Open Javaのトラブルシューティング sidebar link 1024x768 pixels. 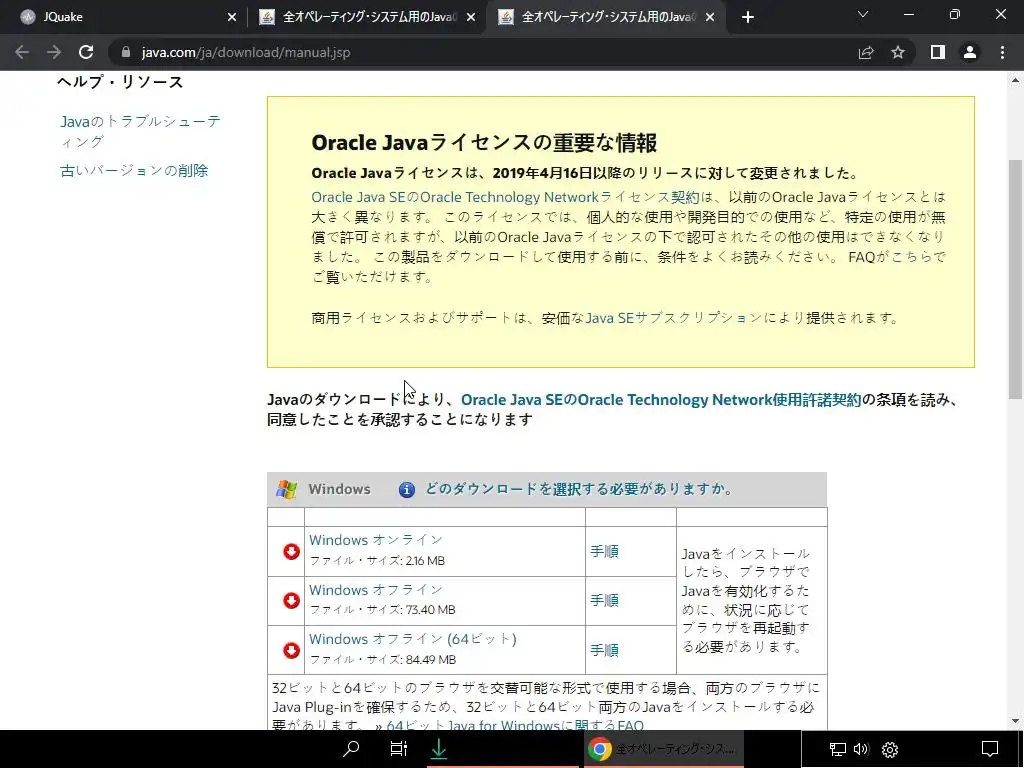(140, 131)
